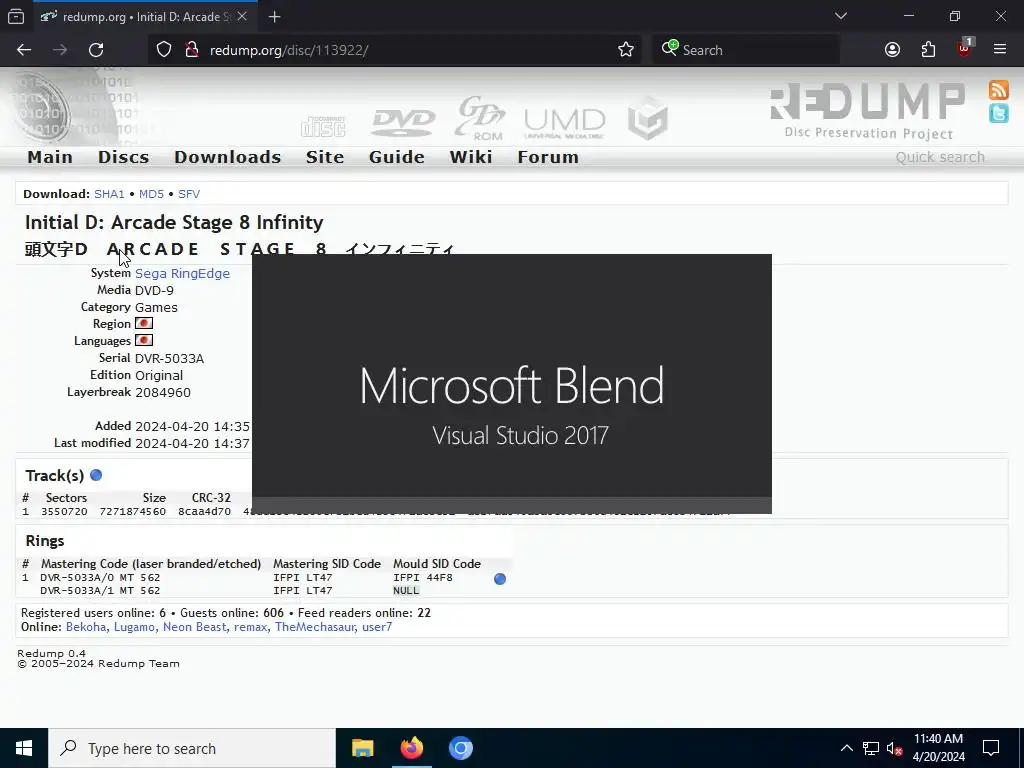Image resolution: width=1024 pixels, height=768 pixels.
Task: Click the DVD logo in header
Action: pos(402,122)
